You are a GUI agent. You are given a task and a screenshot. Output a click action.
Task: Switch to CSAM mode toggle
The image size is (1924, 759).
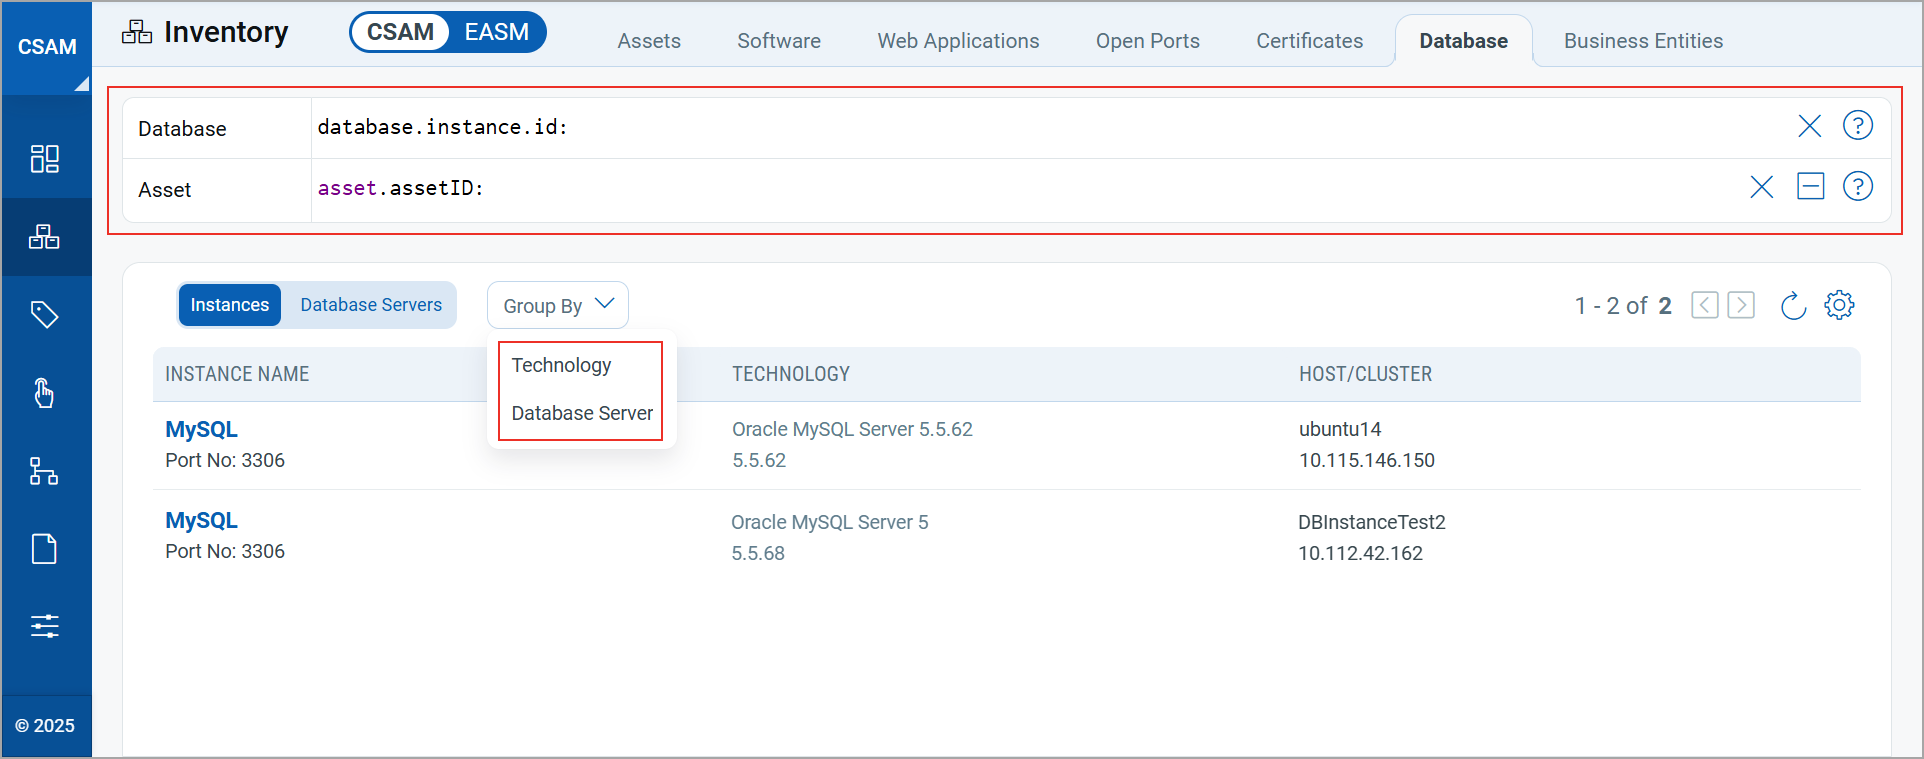click(400, 32)
